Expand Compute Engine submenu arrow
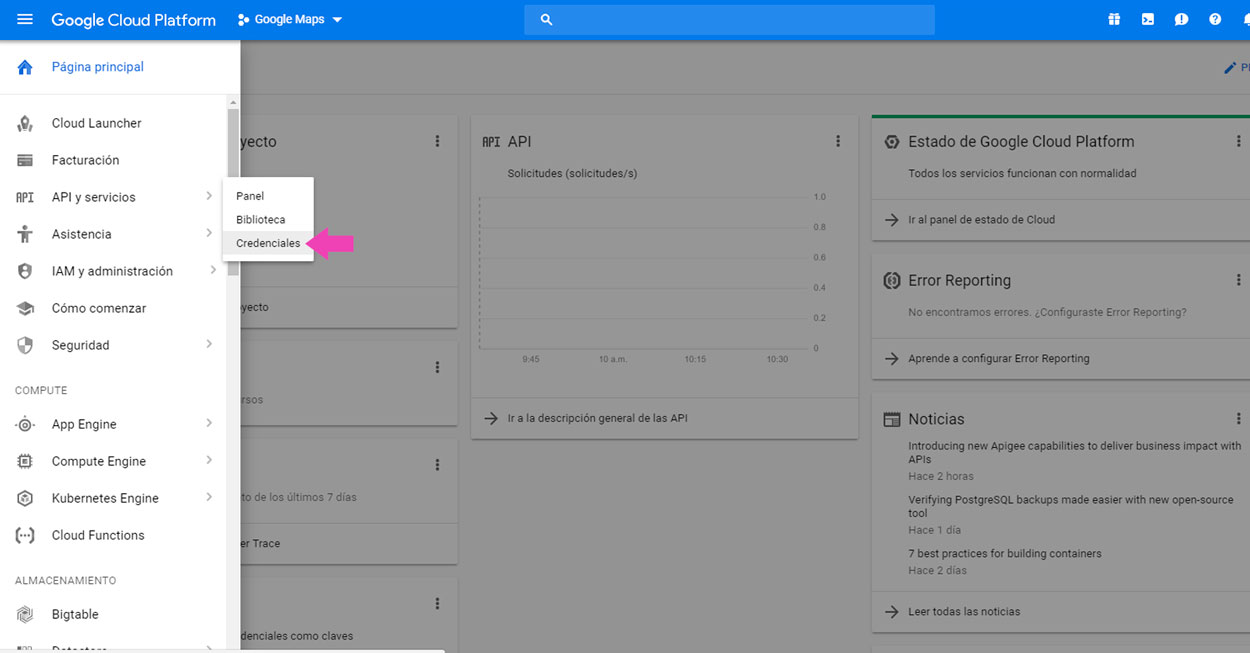 (209, 460)
